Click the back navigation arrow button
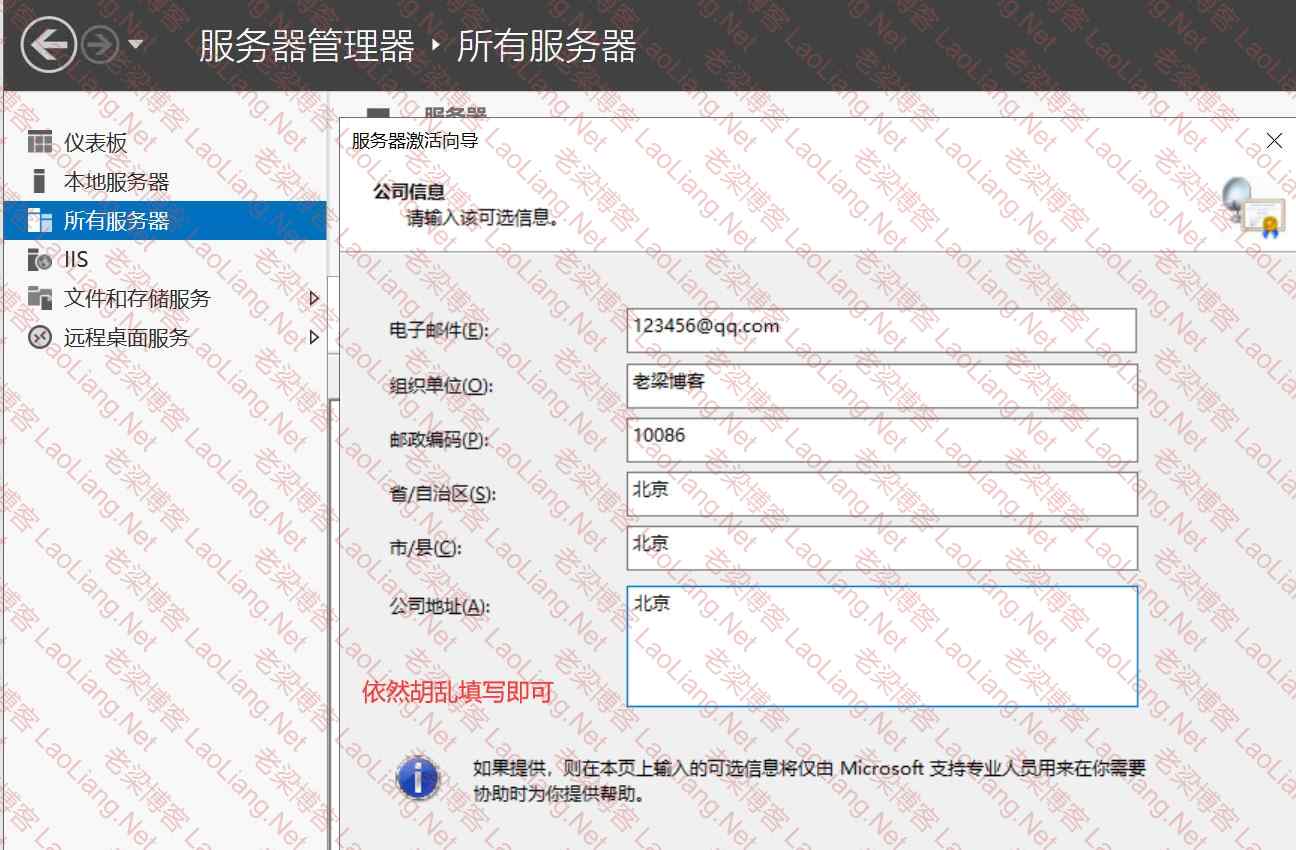The height and width of the screenshot is (850, 1296). [x=48, y=45]
